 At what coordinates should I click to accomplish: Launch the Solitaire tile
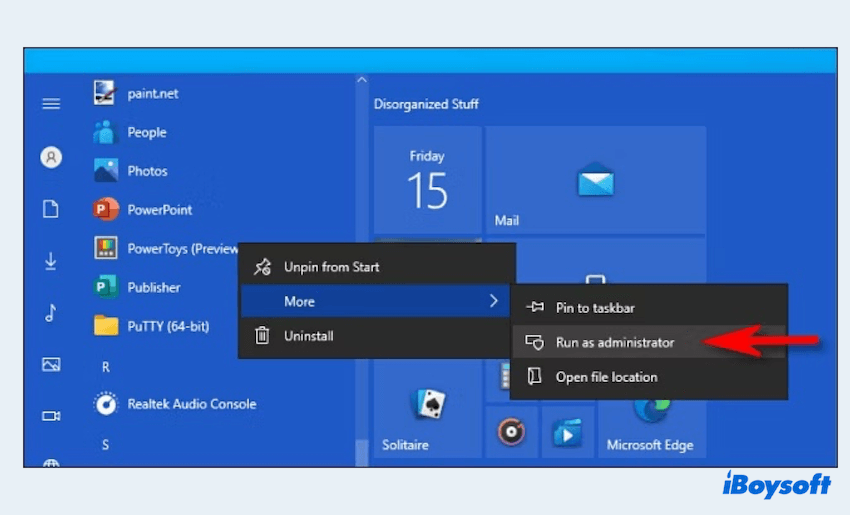coord(427,409)
